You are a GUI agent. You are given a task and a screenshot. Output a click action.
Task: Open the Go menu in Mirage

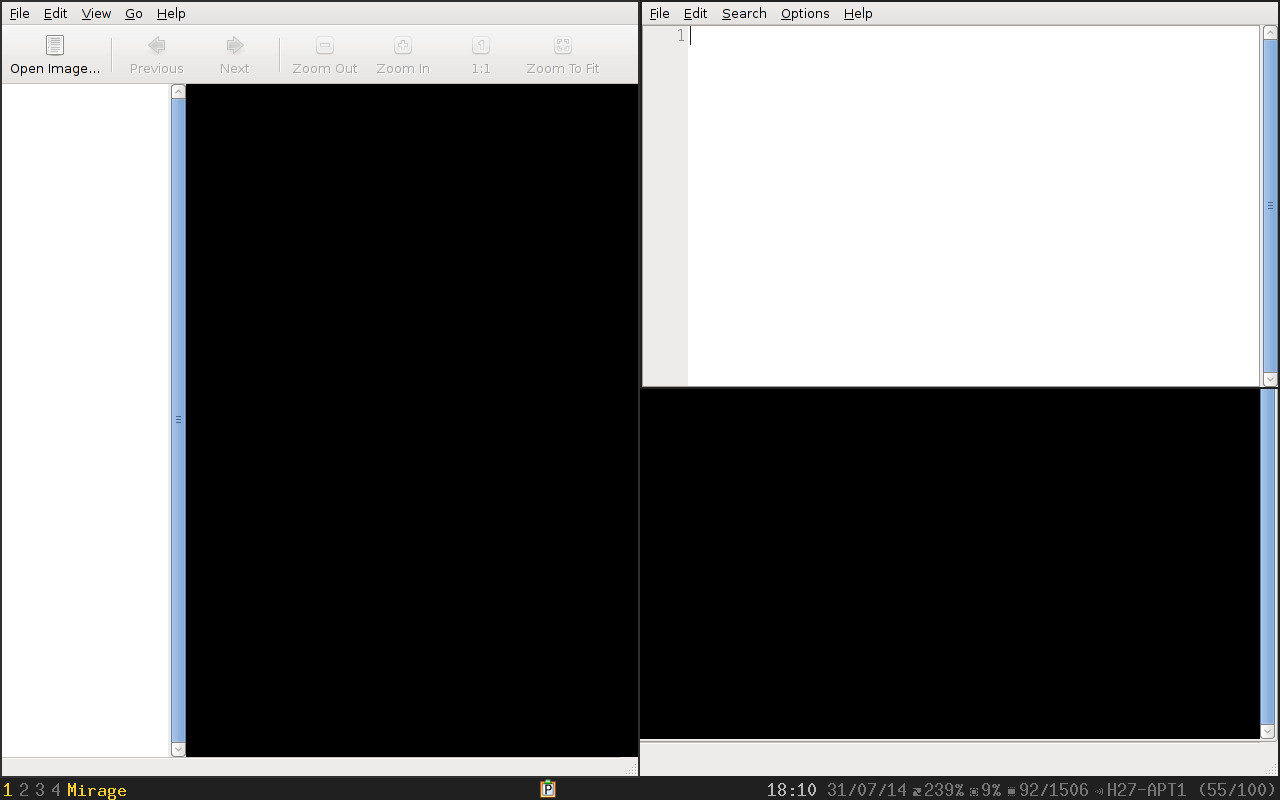(134, 14)
